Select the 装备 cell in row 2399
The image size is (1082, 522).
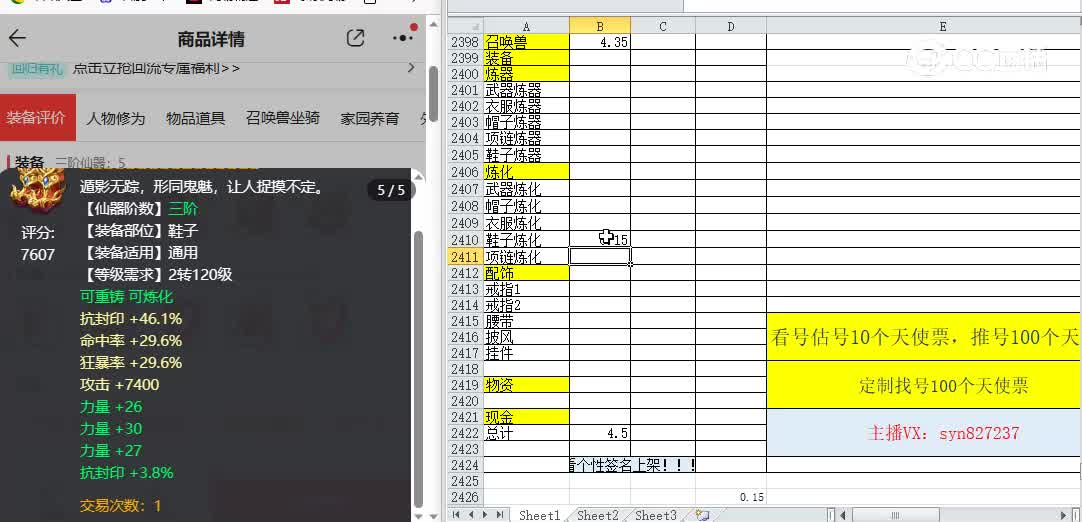coord(527,58)
